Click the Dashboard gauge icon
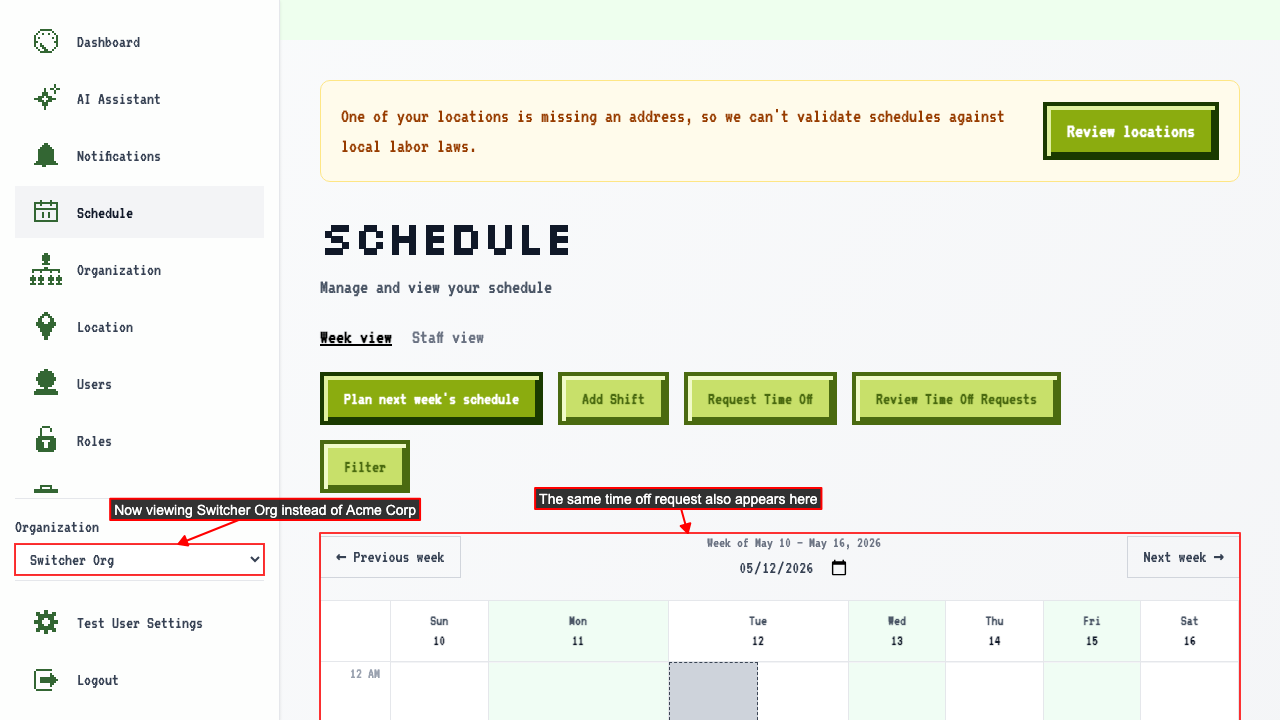Screen dimensions: 1280x720 (46, 42)
